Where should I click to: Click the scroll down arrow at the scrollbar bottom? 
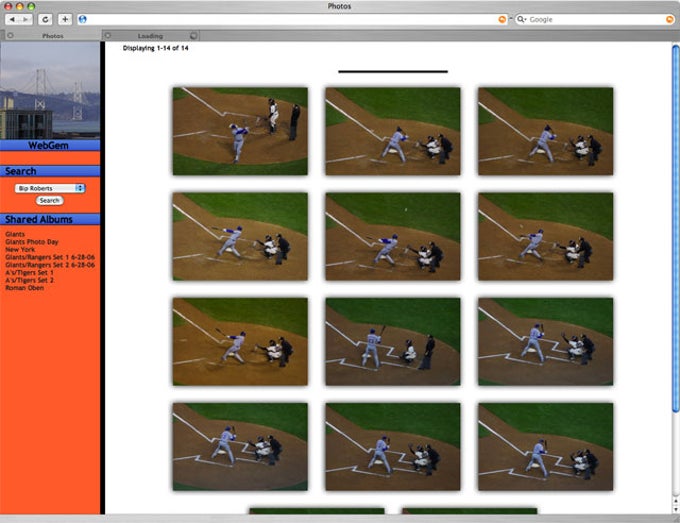click(676, 510)
